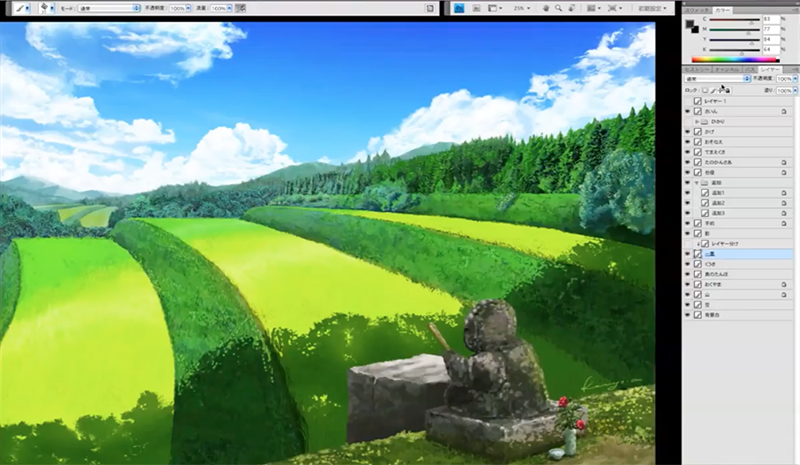Image resolution: width=800 pixels, height=465 pixels.
Task: Switch to the パス (Paths) tab
Action: click(749, 69)
